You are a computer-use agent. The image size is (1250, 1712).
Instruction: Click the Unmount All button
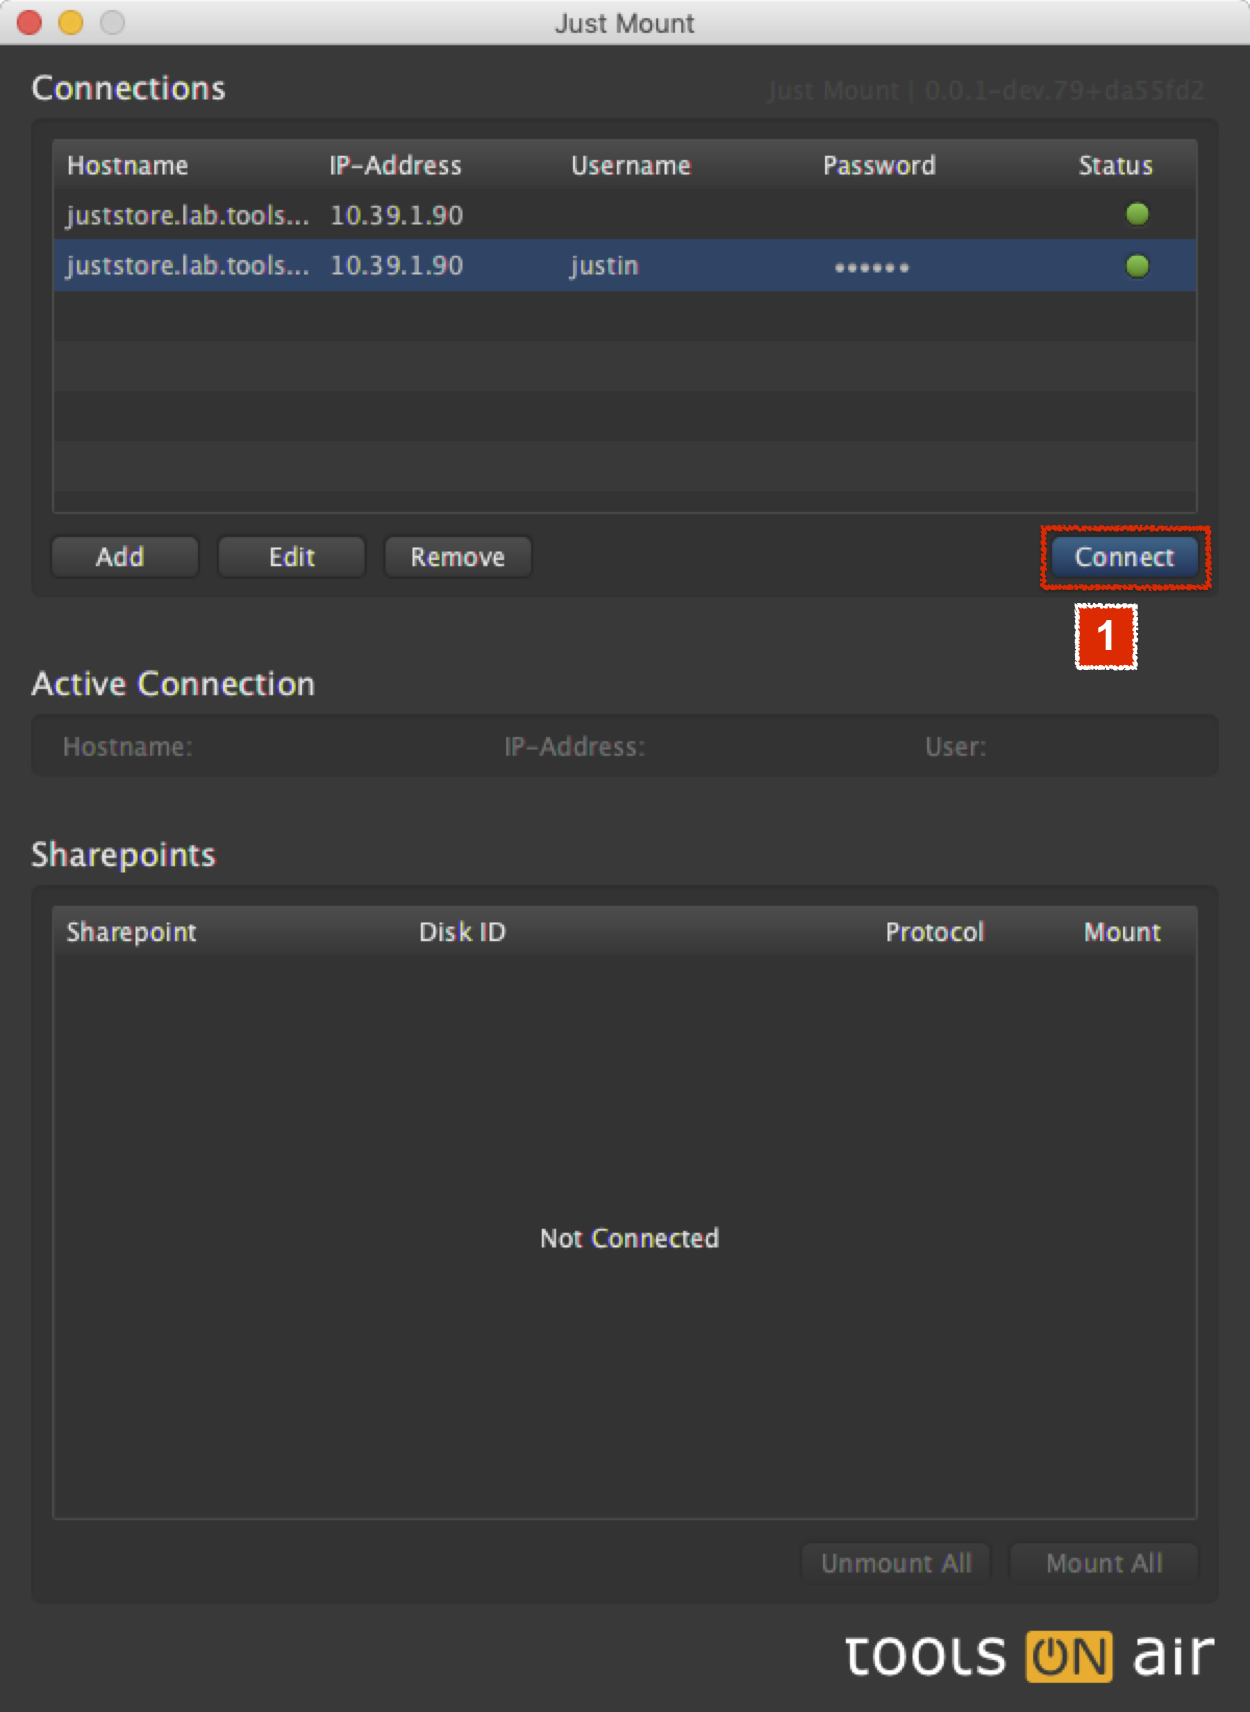[x=895, y=1563]
